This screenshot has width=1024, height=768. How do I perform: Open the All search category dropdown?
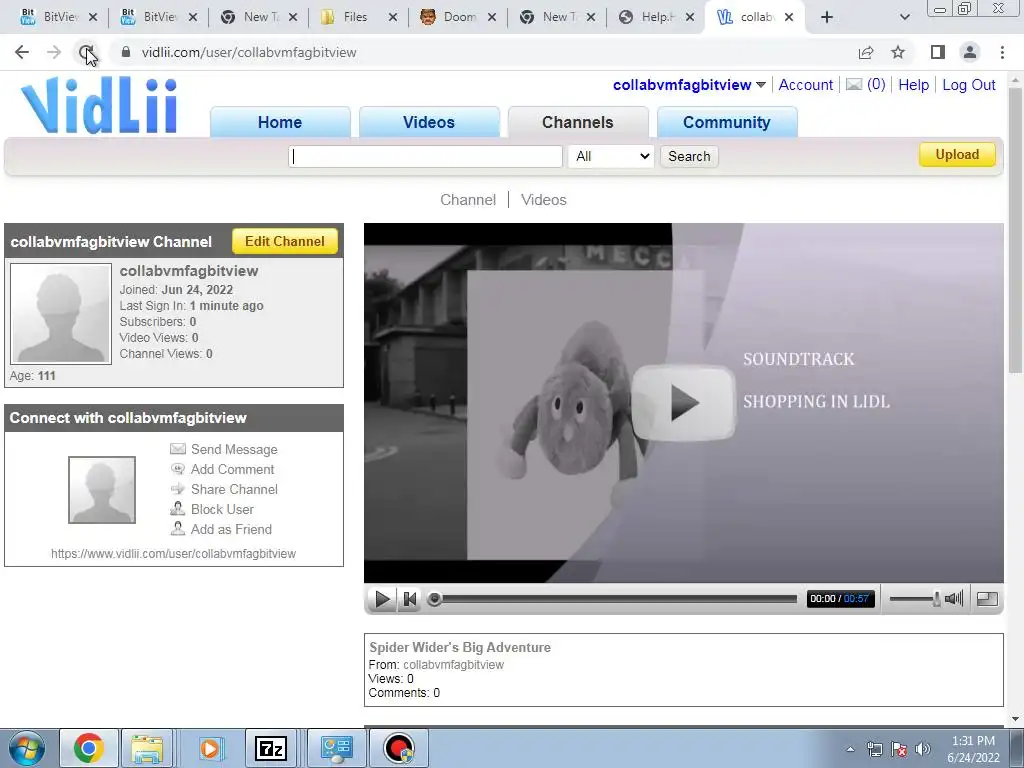(x=611, y=157)
